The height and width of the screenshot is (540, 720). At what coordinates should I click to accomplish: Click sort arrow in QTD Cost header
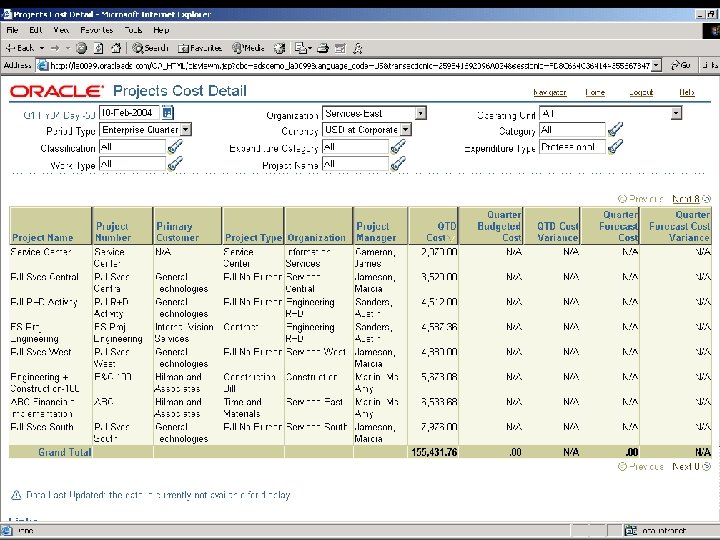(450, 238)
